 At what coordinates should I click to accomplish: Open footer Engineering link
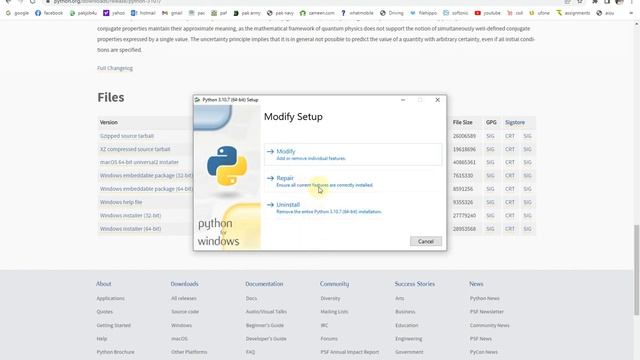tap(408, 339)
